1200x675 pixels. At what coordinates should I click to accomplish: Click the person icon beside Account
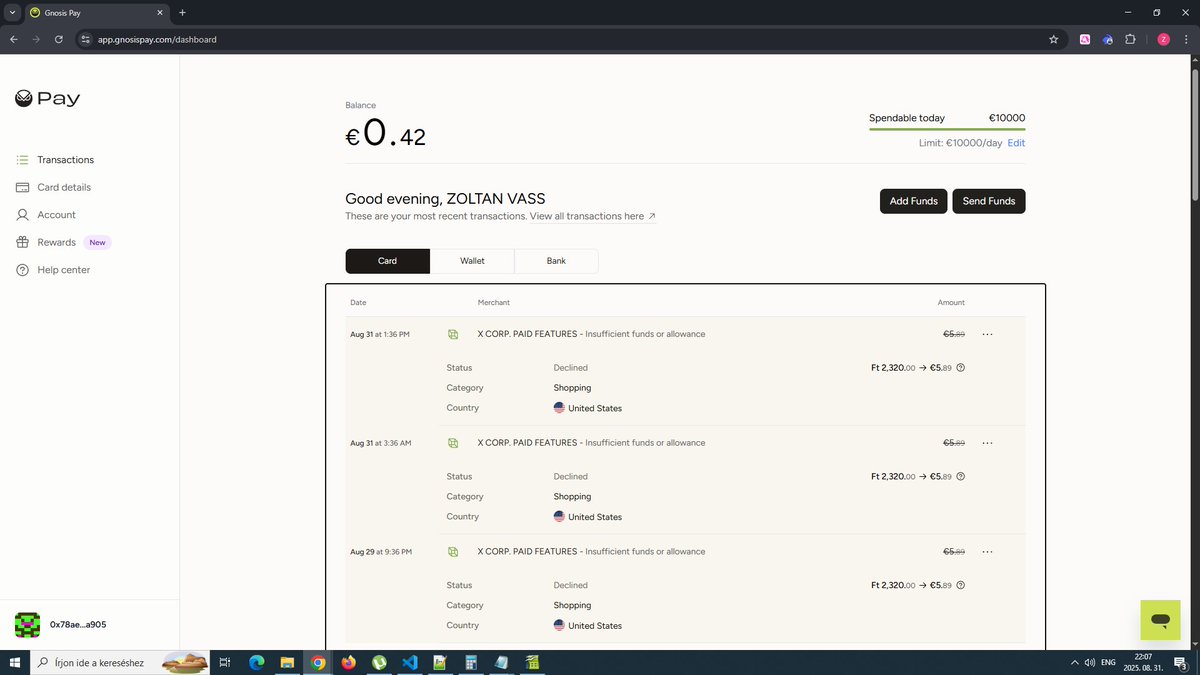pyautogui.click(x=22, y=215)
